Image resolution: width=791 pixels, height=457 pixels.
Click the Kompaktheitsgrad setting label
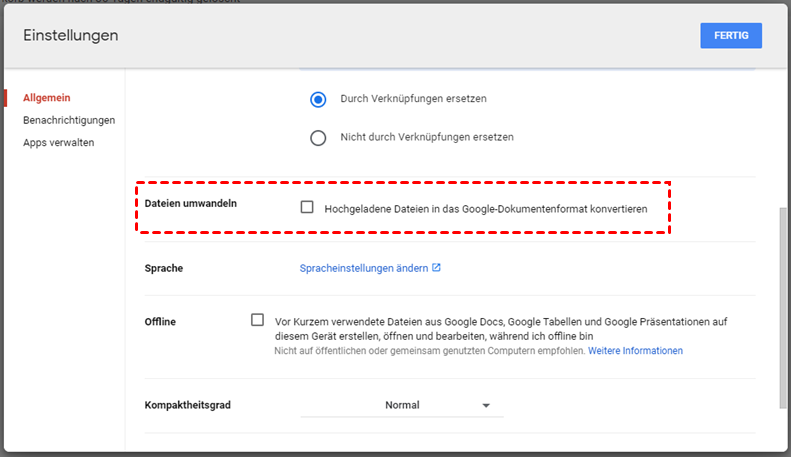tap(195, 405)
